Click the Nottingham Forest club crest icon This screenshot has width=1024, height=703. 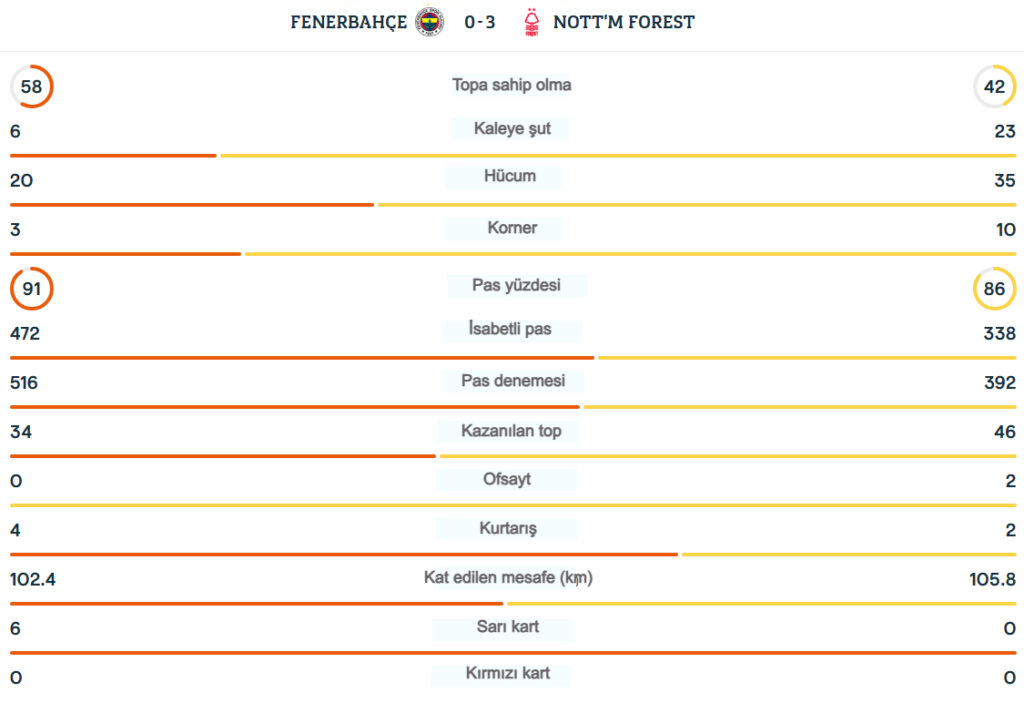point(531,22)
